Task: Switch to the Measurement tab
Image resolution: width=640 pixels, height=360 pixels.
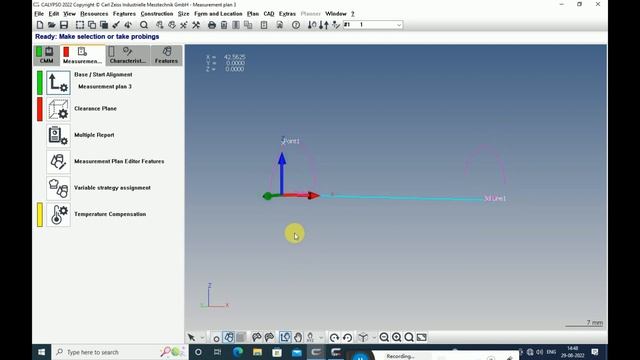Action: point(82,55)
